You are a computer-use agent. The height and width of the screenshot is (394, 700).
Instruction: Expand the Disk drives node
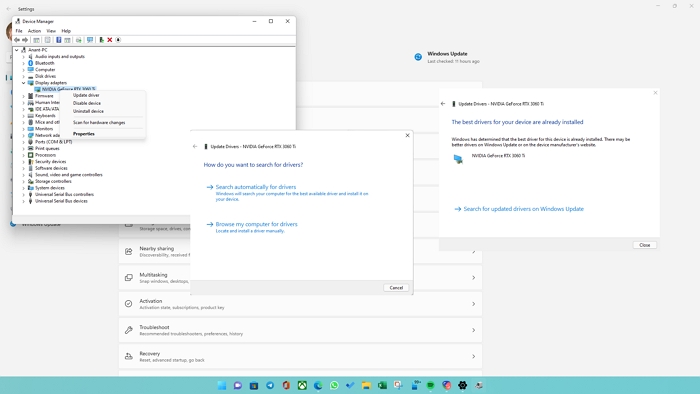coord(24,76)
